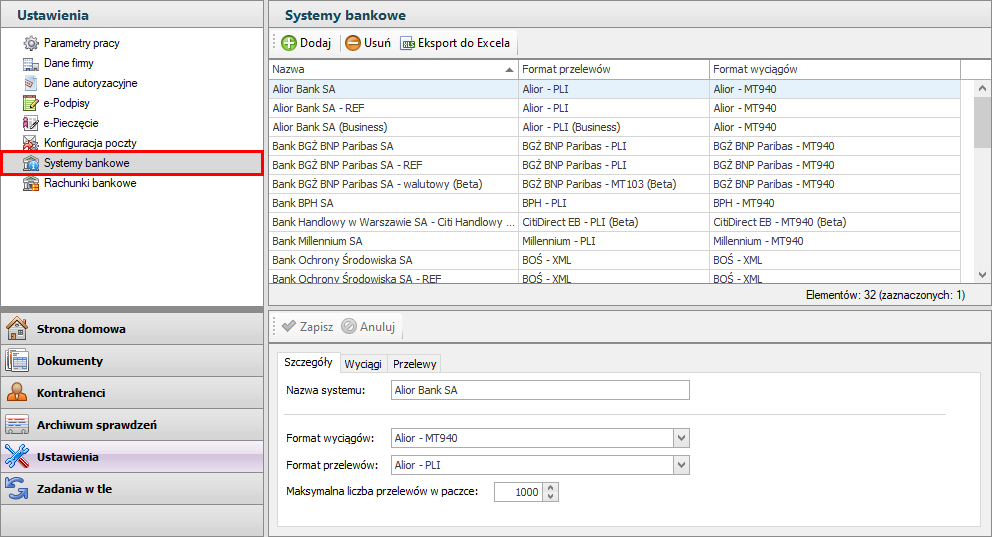The height and width of the screenshot is (537, 992).
Task: Go to Strona domowa section
Action: click(80, 329)
